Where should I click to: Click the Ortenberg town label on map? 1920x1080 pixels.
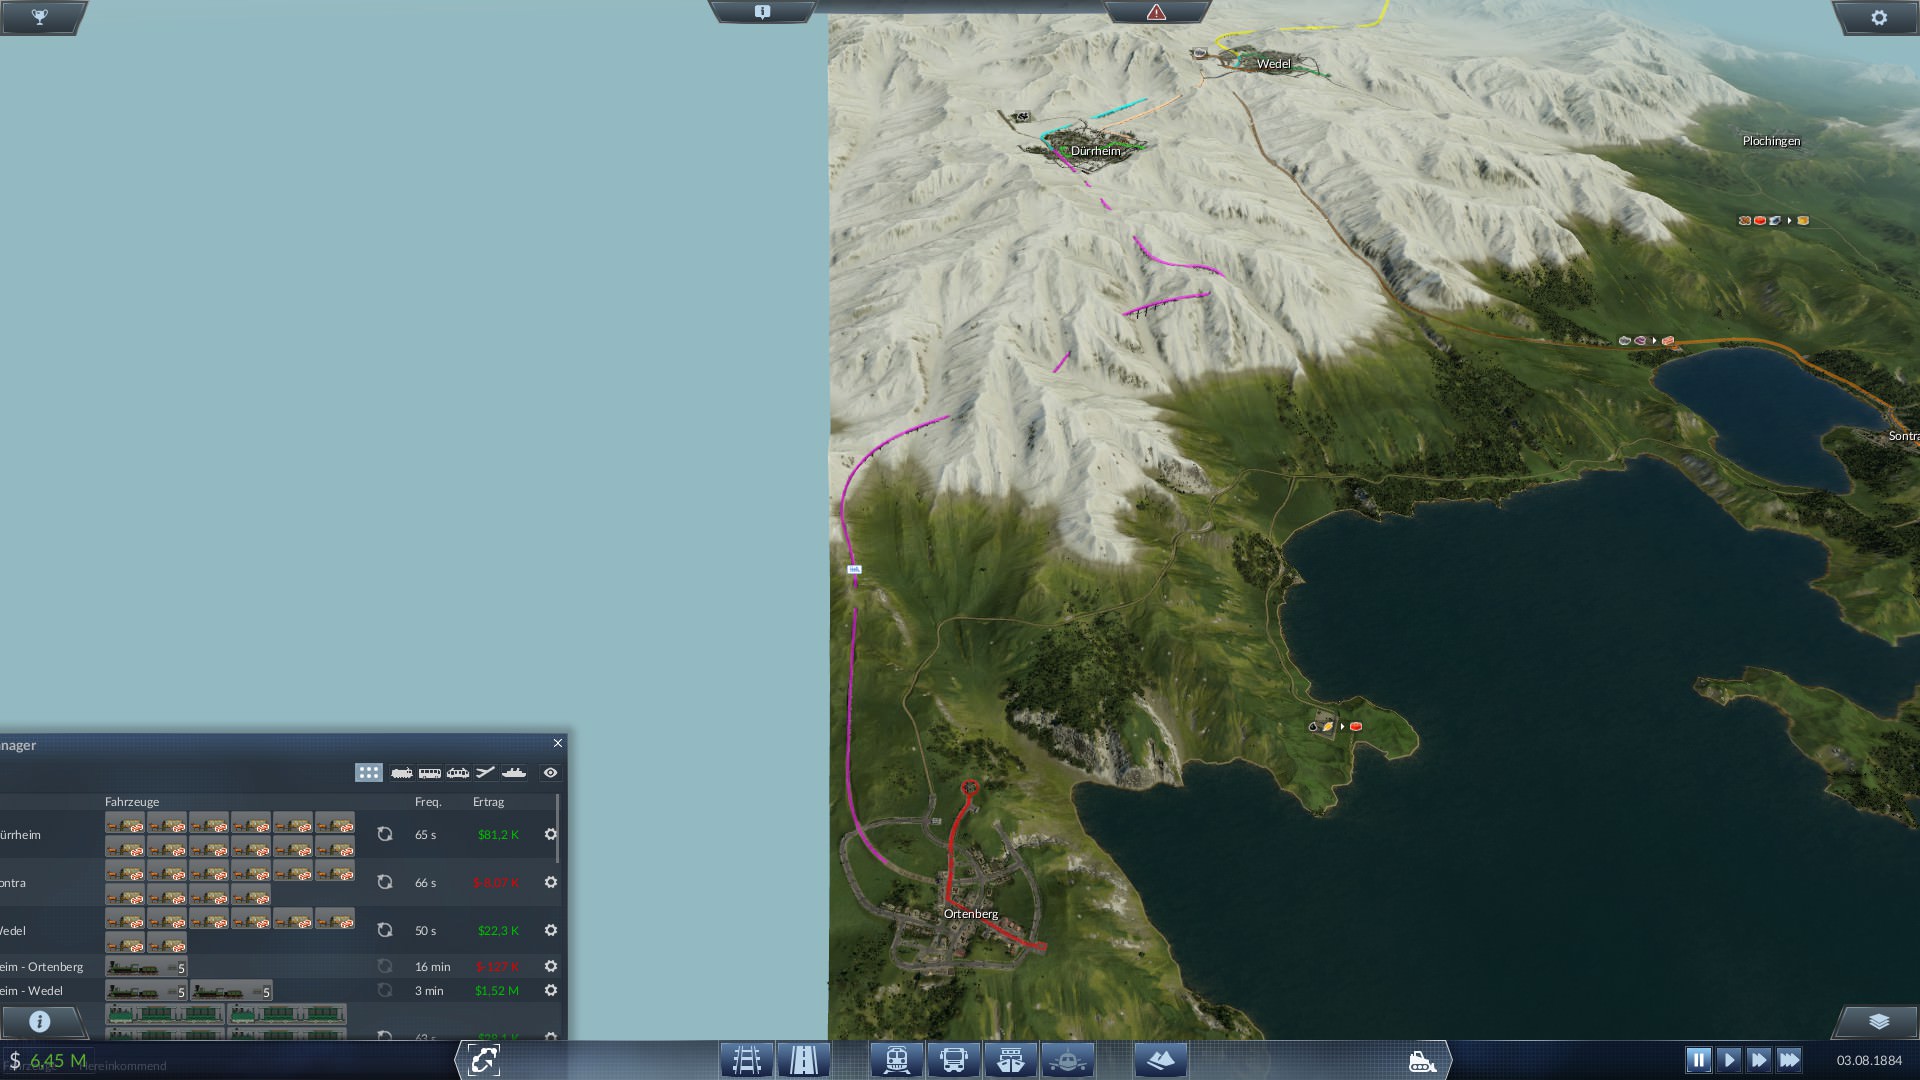click(971, 914)
